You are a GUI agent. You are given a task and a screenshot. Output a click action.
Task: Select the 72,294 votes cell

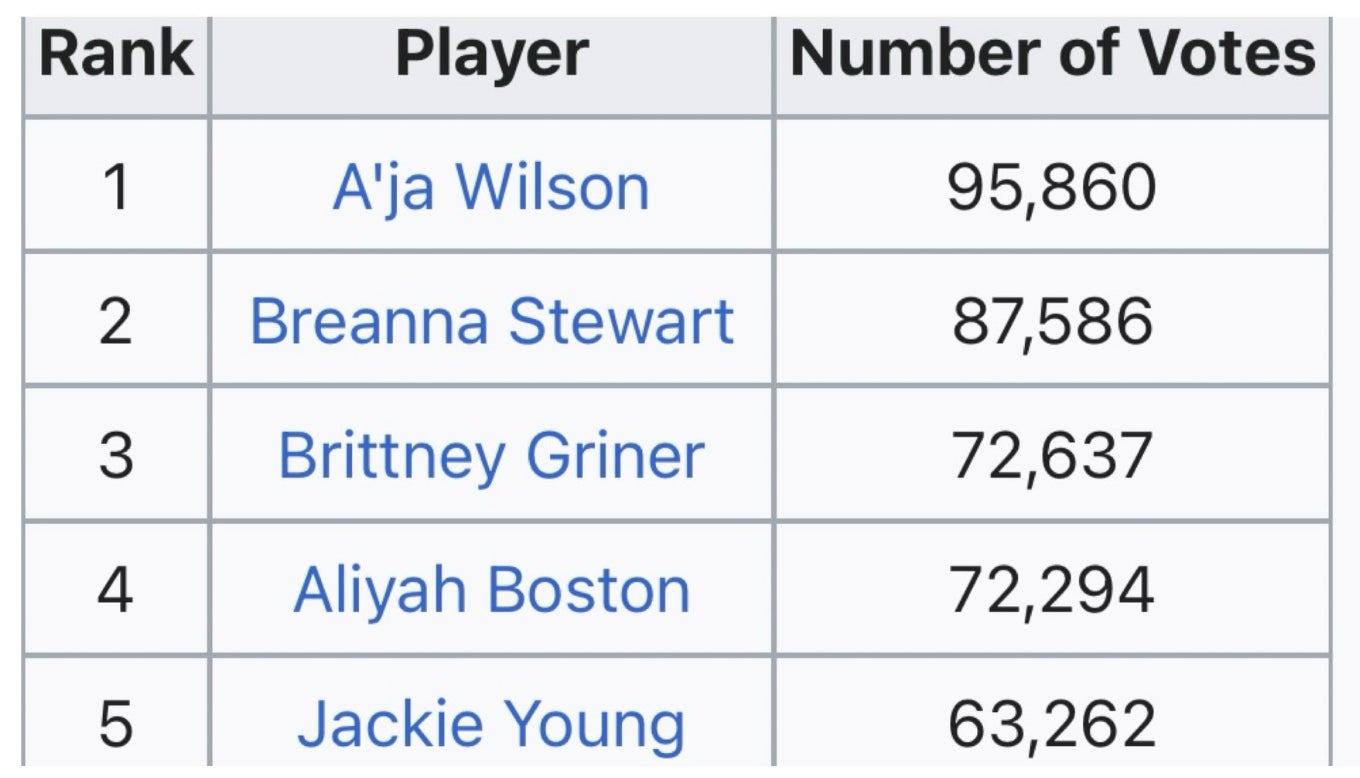point(1052,589)
